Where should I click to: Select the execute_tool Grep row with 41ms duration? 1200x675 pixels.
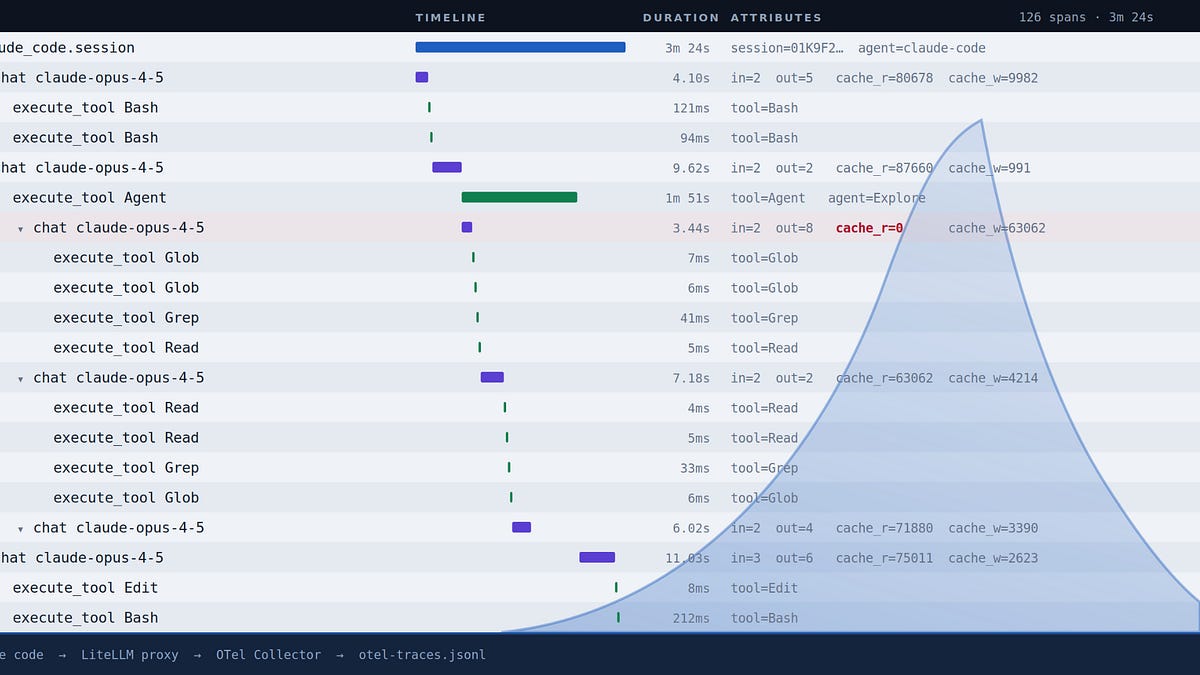[x=600, y=317]
